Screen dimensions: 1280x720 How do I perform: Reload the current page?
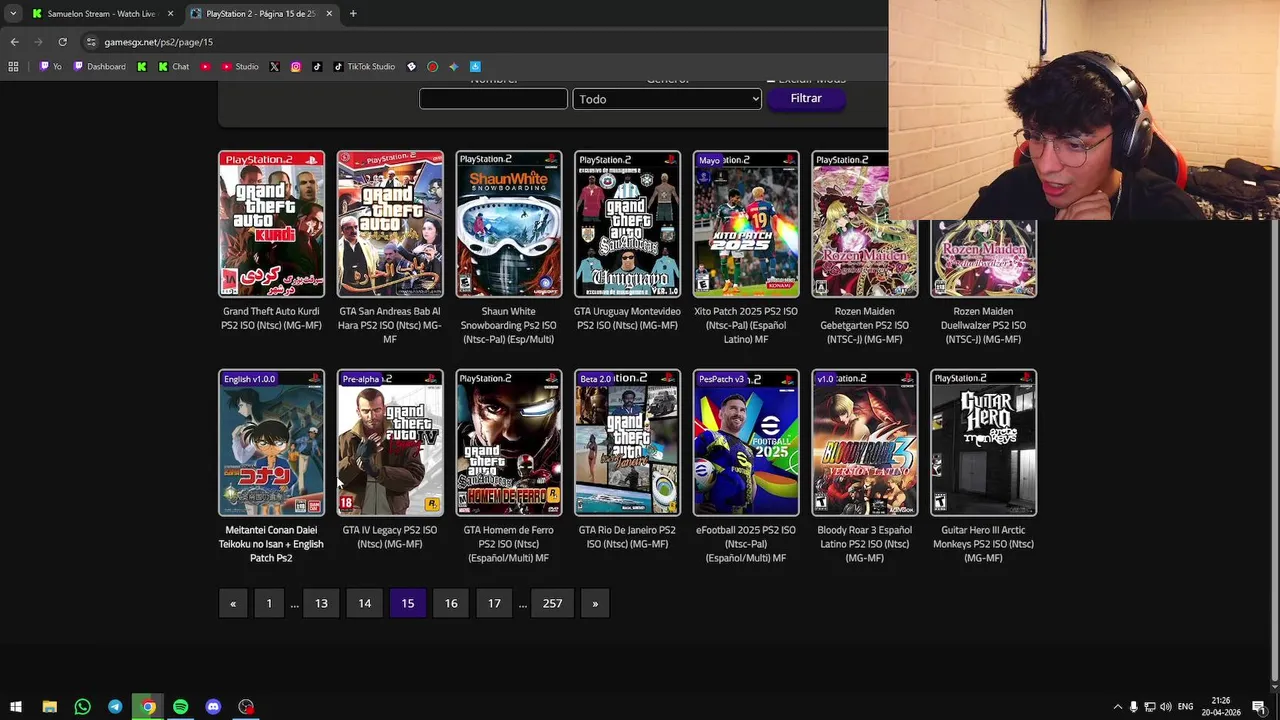(x=62, y=42)
